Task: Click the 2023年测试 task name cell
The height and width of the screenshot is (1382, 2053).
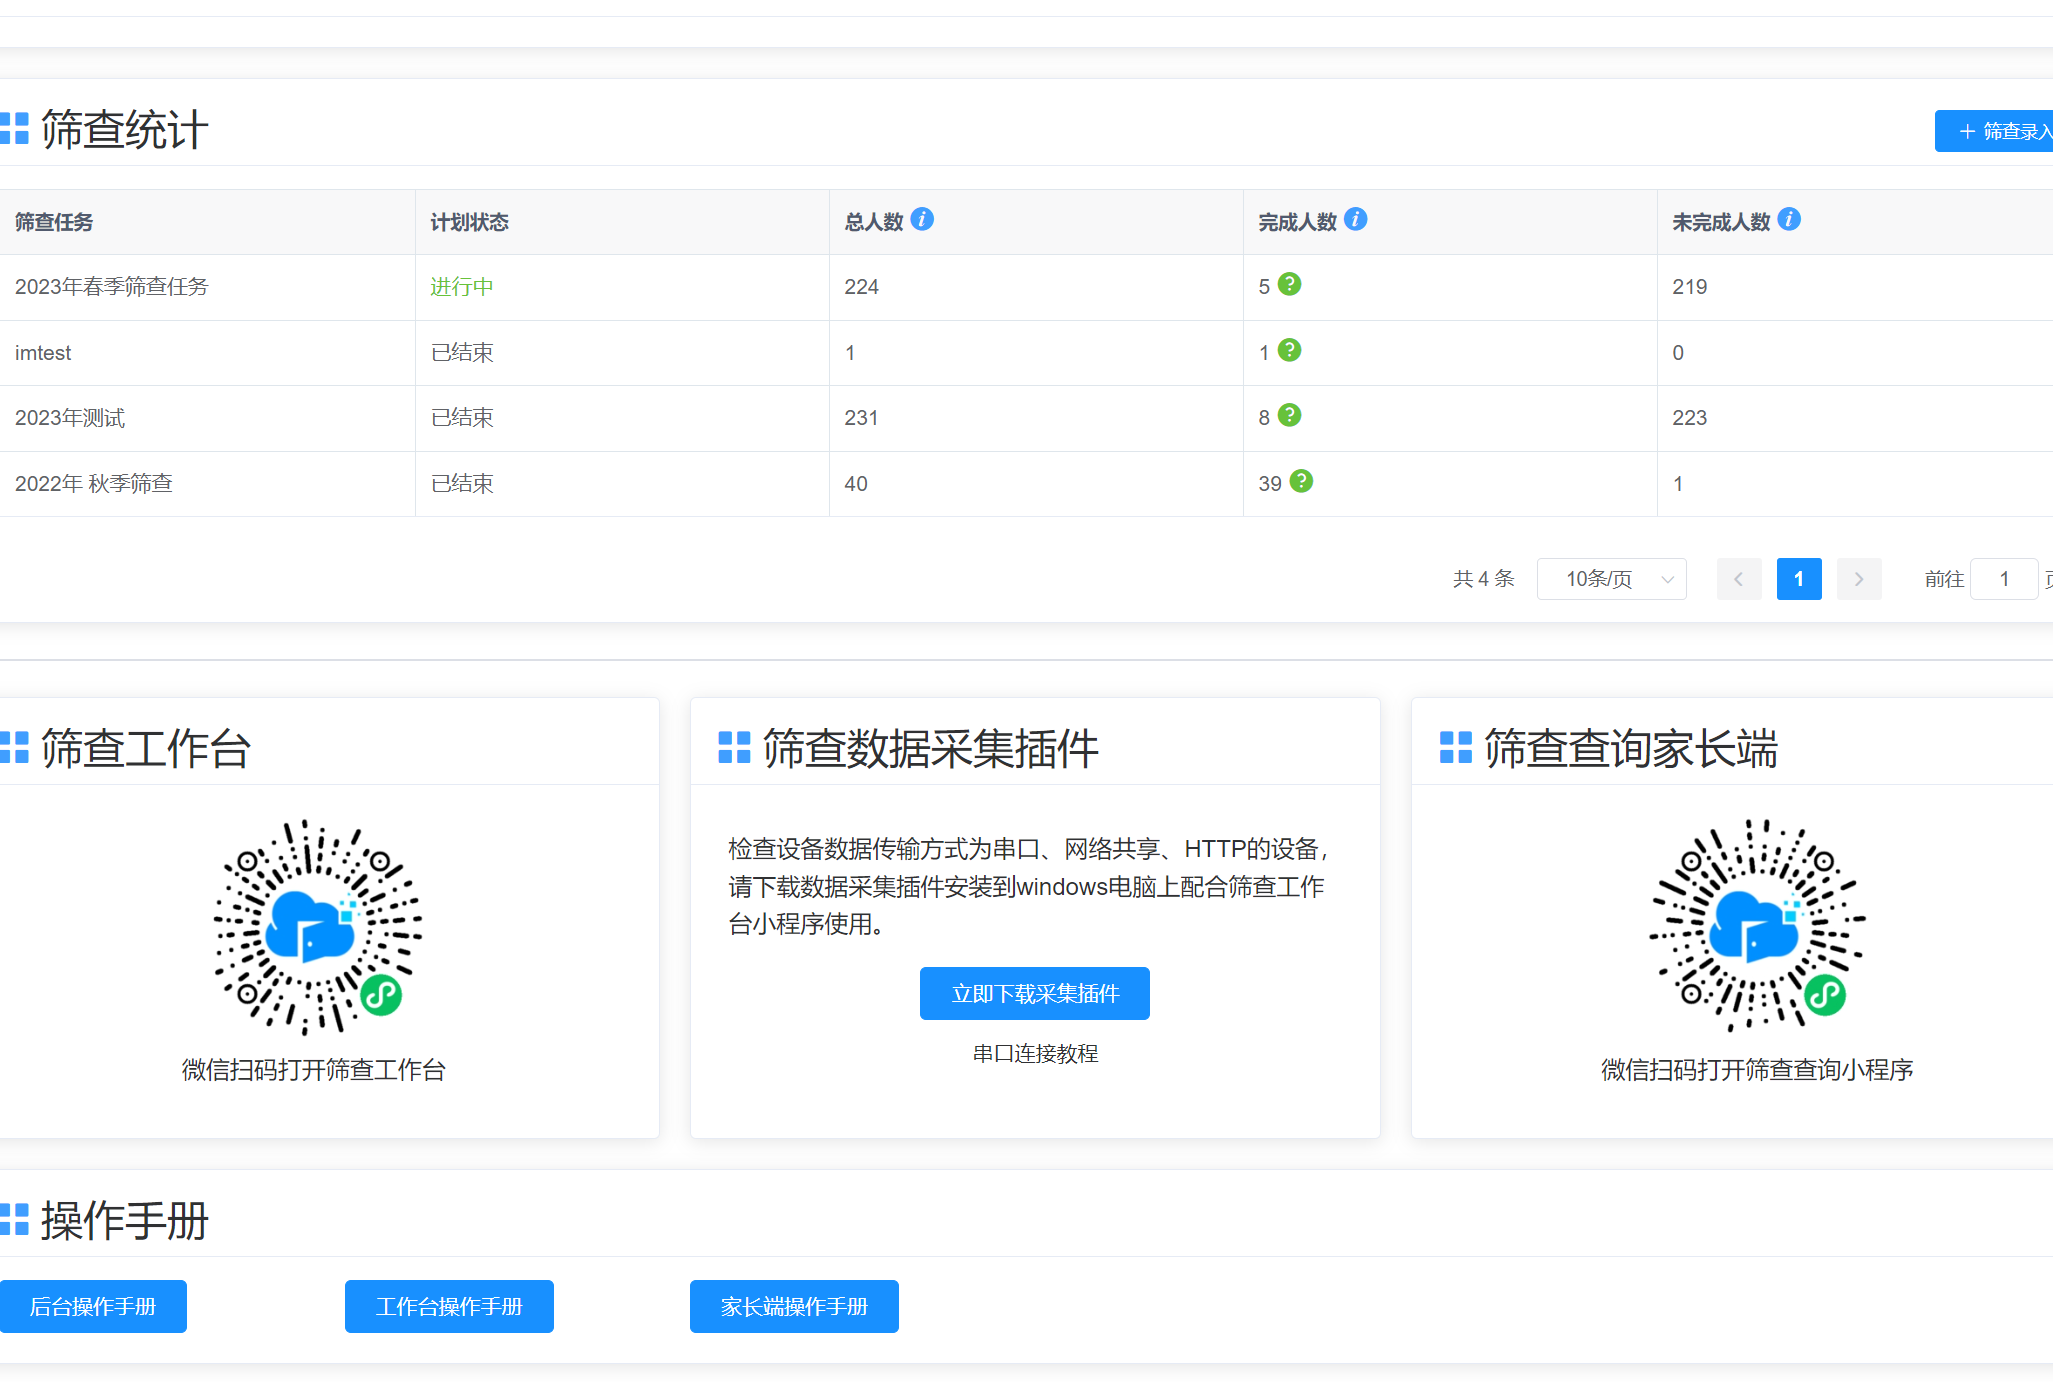Action: pos(207,418)
